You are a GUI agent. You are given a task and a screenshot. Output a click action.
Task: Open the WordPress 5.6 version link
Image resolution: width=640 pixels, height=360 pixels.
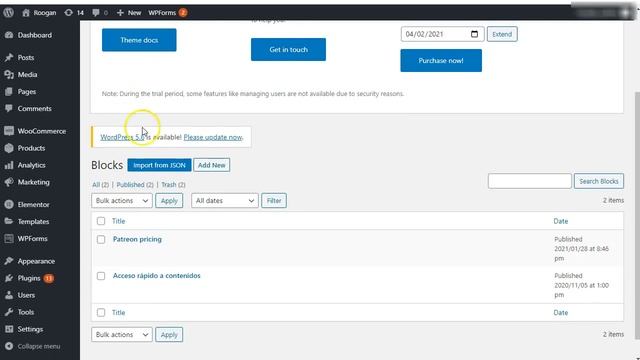(122, 137)
